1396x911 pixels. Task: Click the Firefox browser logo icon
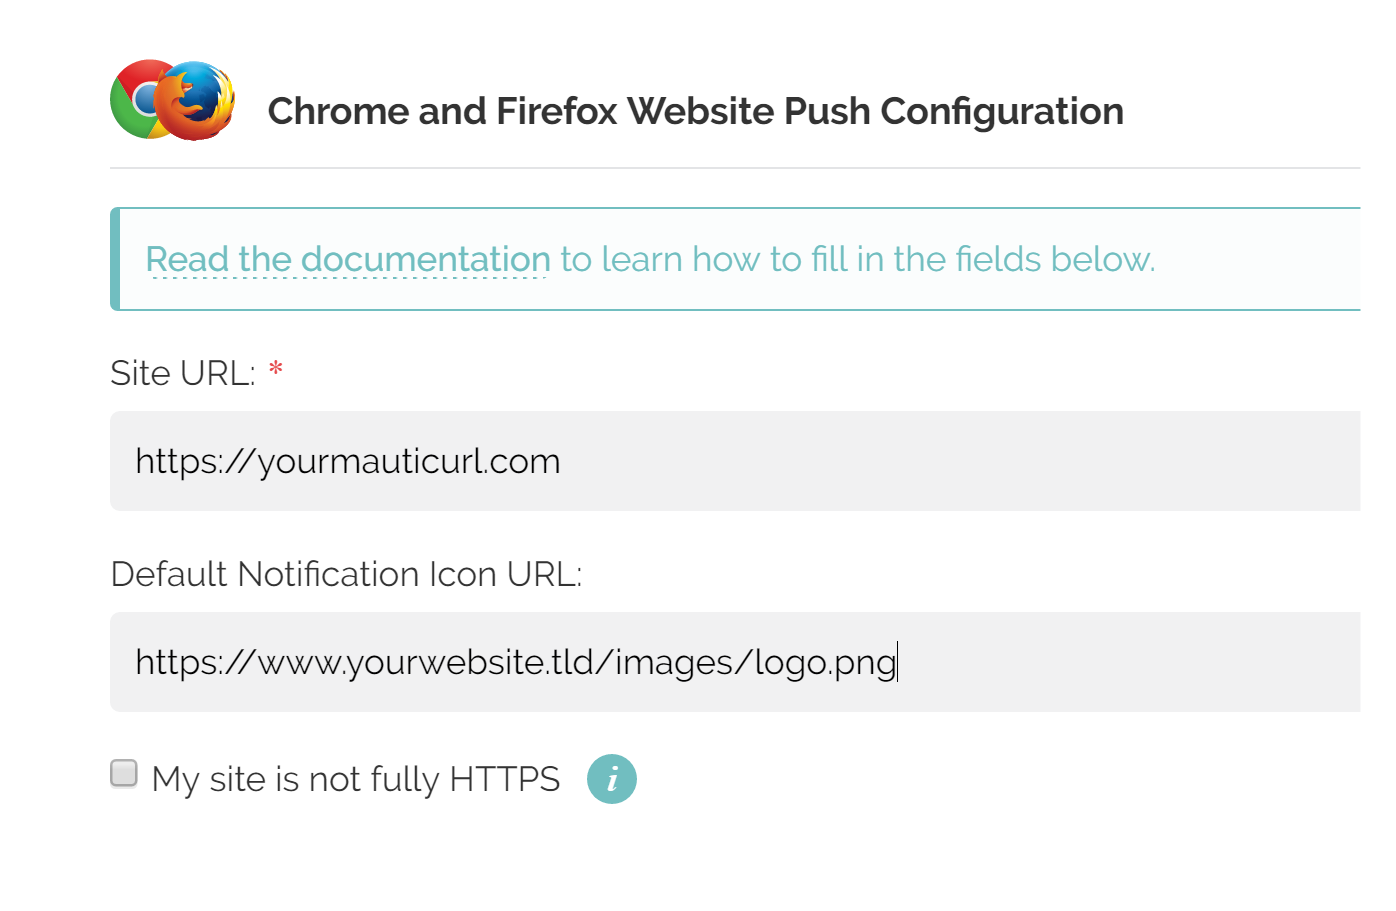coord(196,100)
